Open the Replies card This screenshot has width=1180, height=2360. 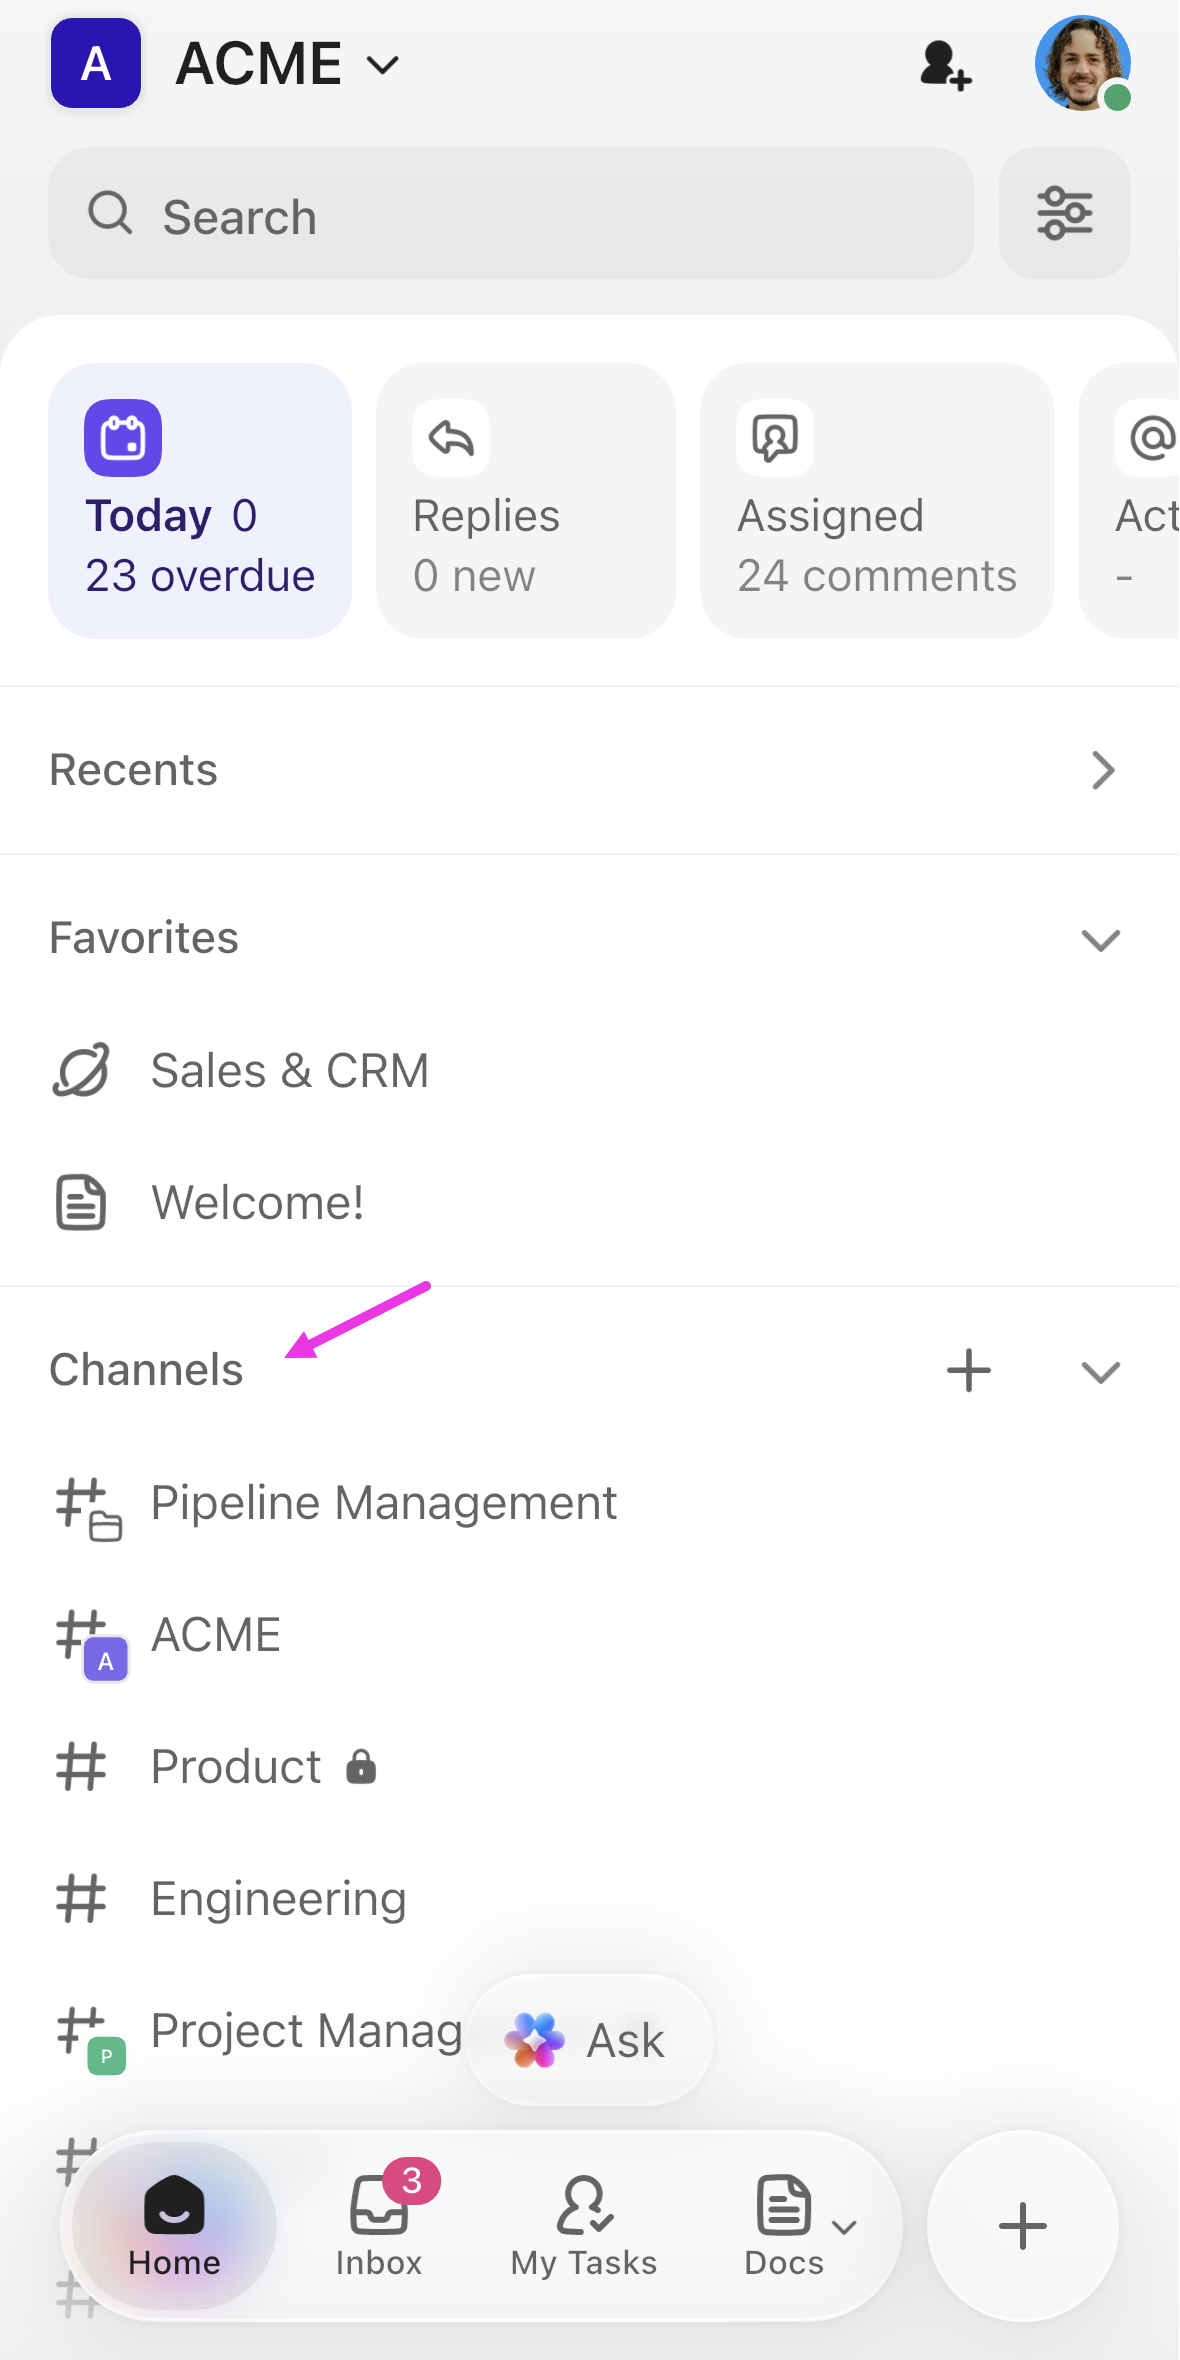pos(526,501)
